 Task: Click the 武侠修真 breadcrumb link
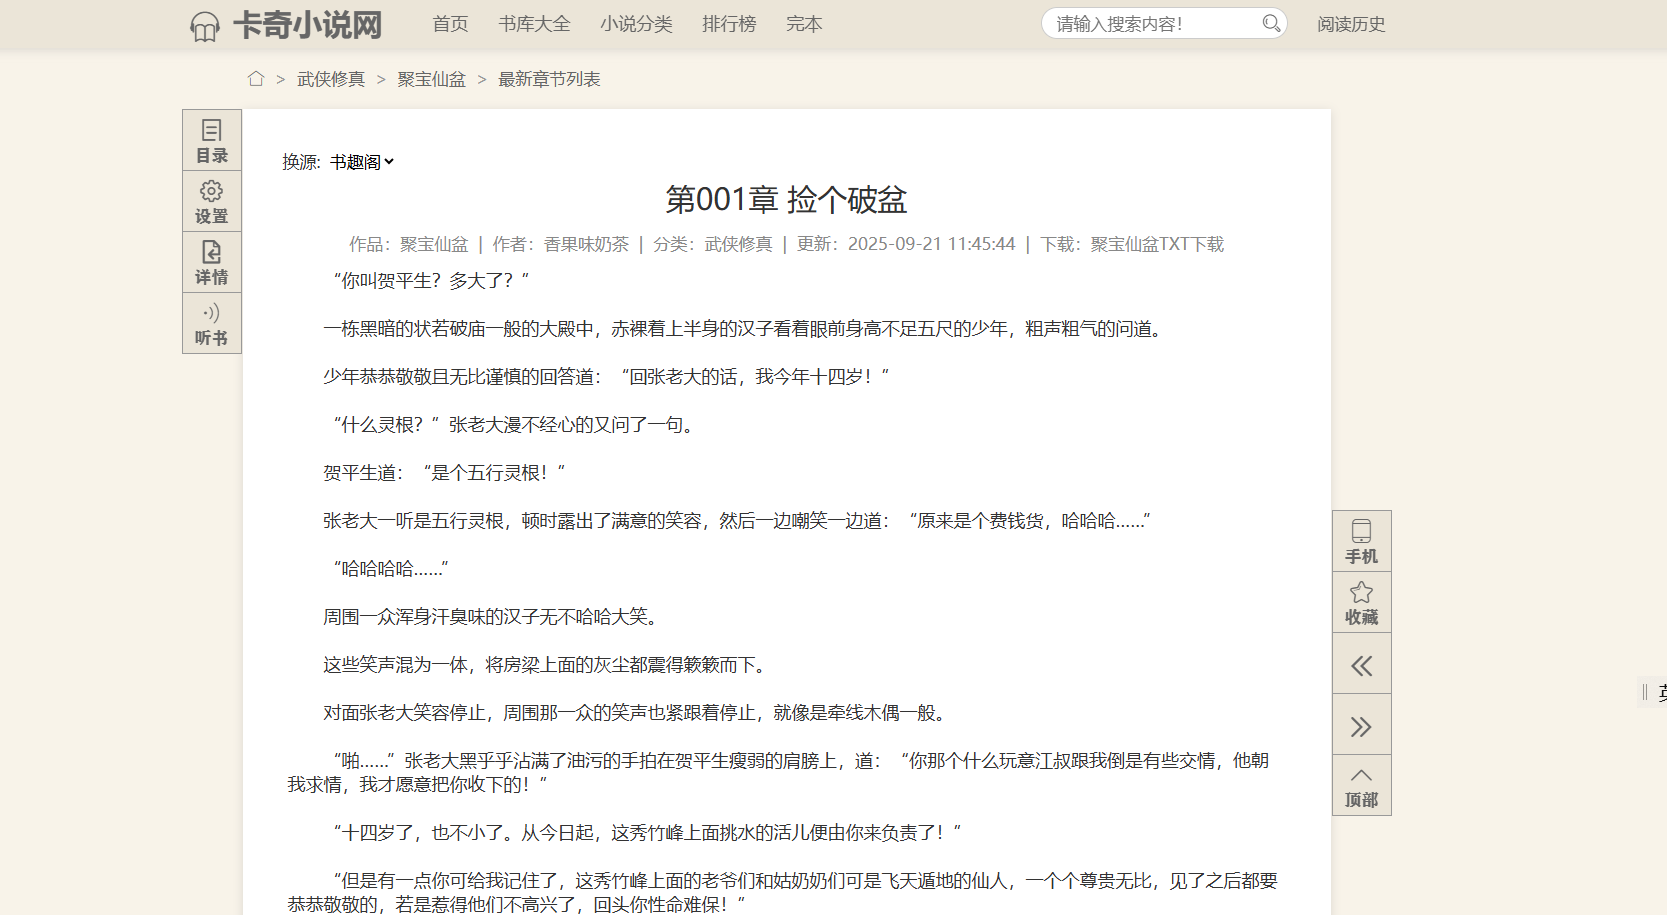[331, 79]
